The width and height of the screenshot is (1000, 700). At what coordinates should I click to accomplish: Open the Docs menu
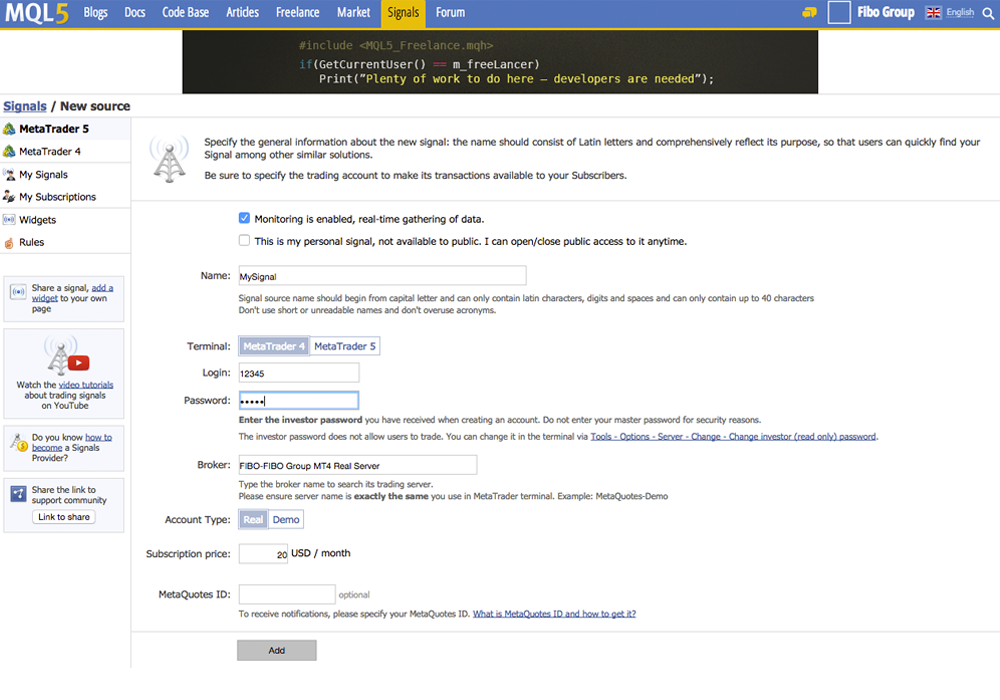(x=135, y=13)
